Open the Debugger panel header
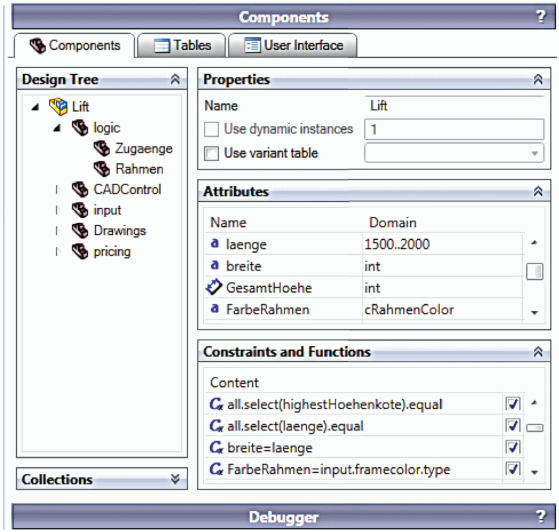Image resolution: width=559 pixels, height=532 pixels. (283, 517)
